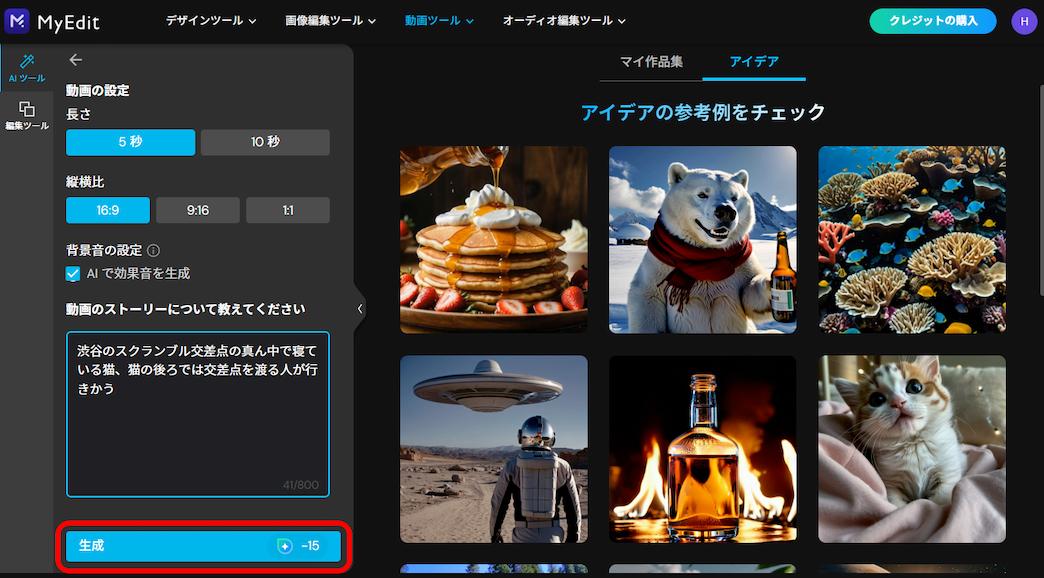Choose the 16:9 aspect ratio
The image size is (1044, 578).
click(x=108, y=210)
